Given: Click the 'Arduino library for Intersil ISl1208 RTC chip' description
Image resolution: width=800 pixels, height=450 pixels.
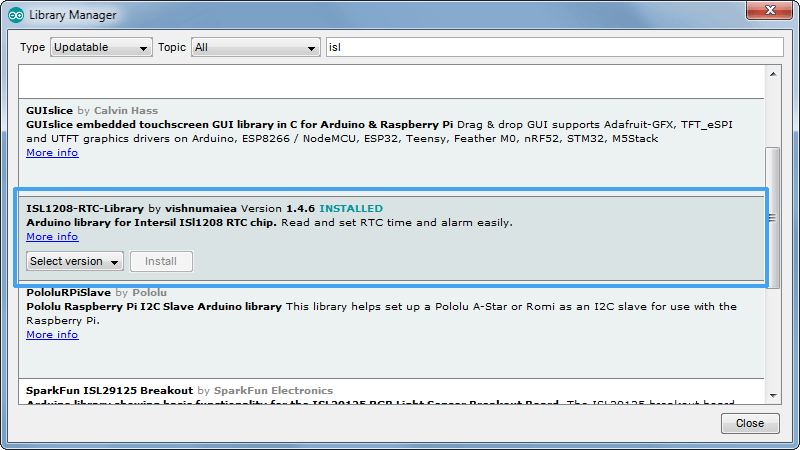Looking at the screenshot, I should click(x=151, y=223).
